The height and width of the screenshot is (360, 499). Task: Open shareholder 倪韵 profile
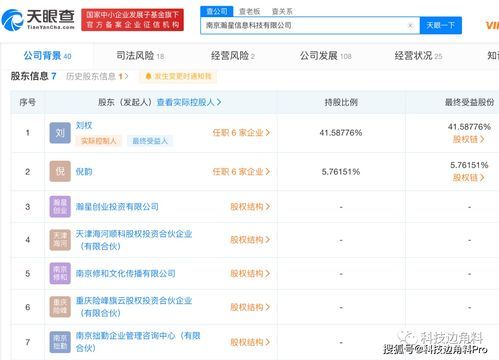coord(84,172)
